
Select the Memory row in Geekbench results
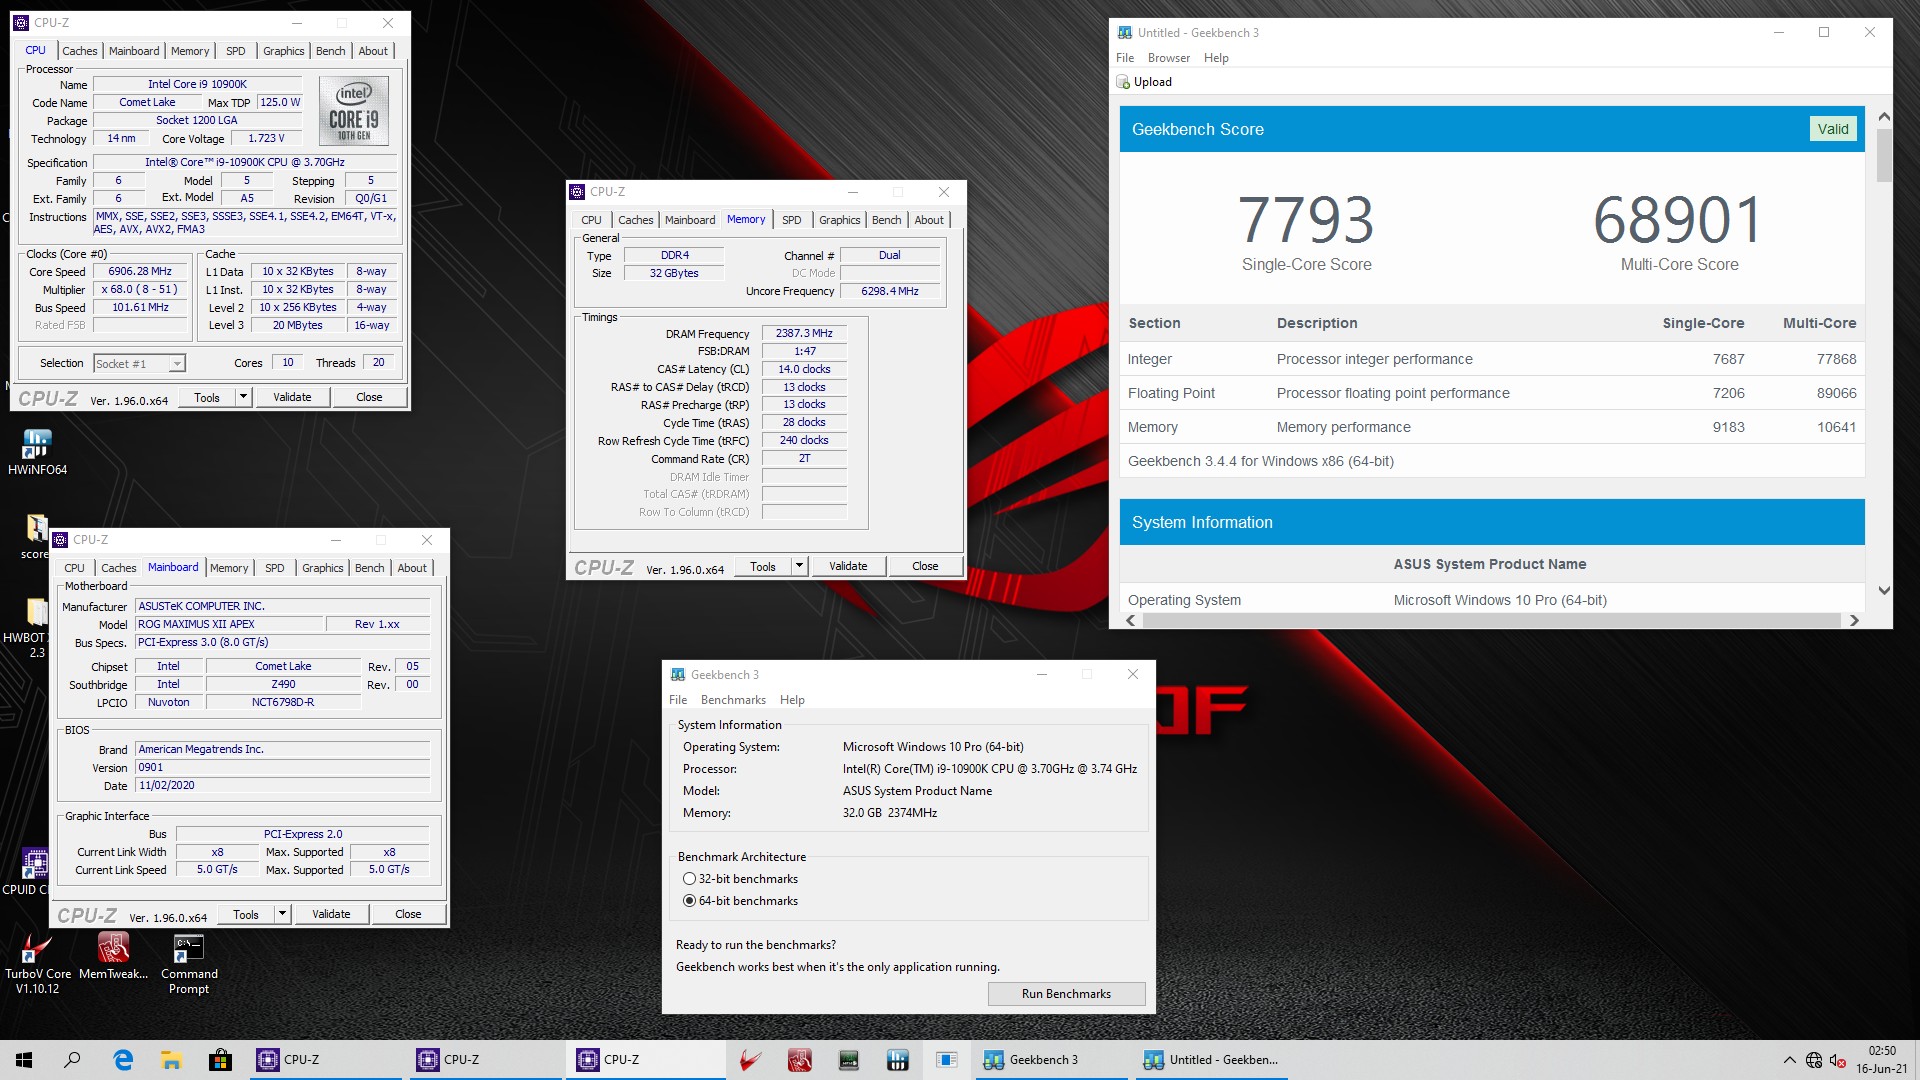click(1492, 427)
